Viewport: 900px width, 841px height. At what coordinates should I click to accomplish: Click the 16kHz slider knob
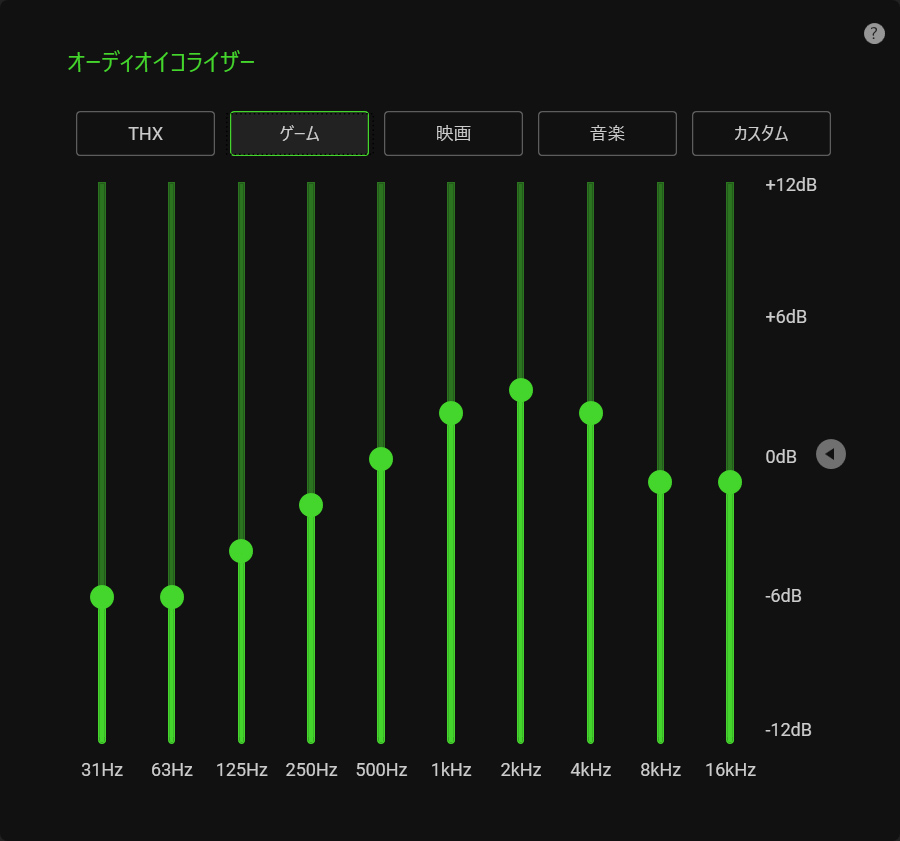[x=730, y=482]
